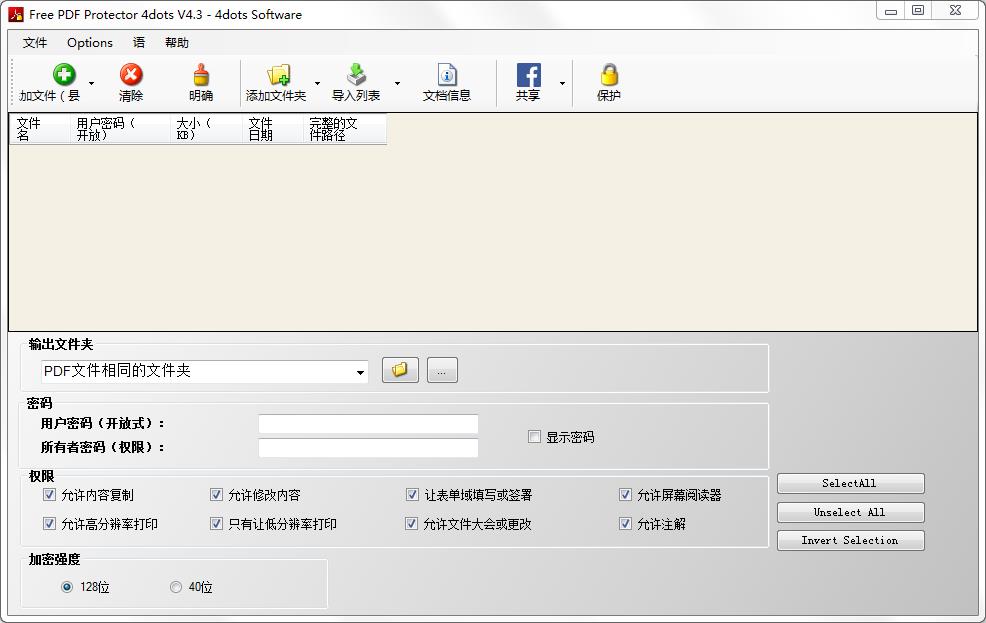Uncheck 允许修改内容 permission
This screenshot has width=986, height=623.
(x=216, y=495)
